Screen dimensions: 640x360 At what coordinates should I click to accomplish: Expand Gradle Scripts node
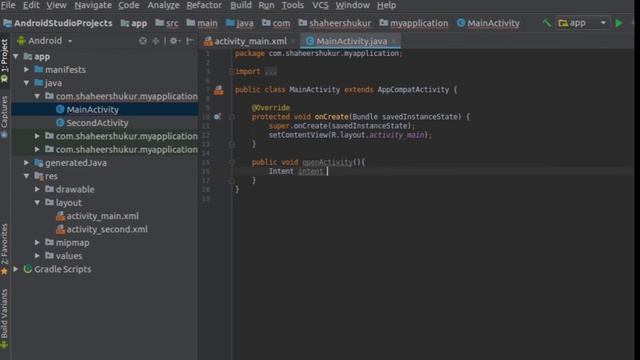point(16,269)
